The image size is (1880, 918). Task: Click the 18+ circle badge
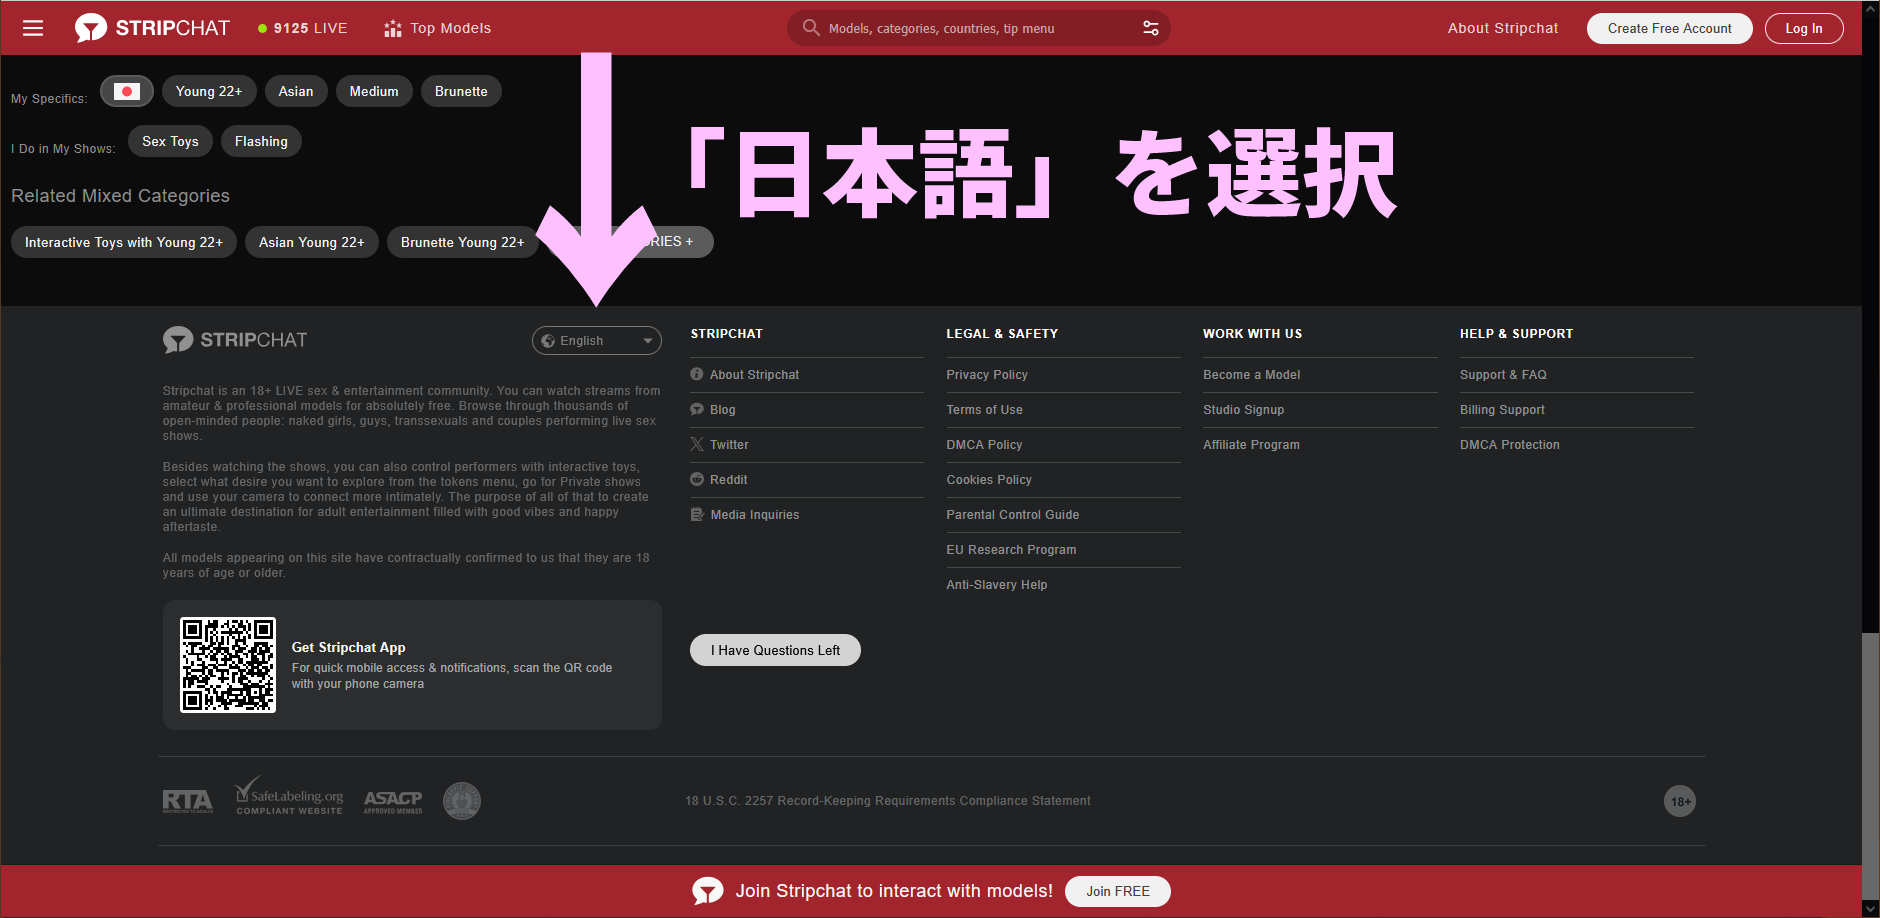pos(1680,801)
